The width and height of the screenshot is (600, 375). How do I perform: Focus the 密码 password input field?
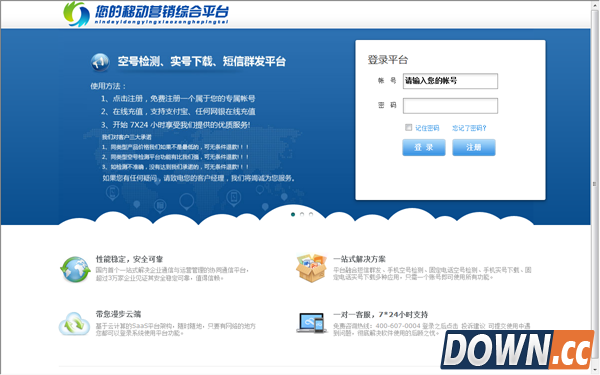[x=450, y=106]
